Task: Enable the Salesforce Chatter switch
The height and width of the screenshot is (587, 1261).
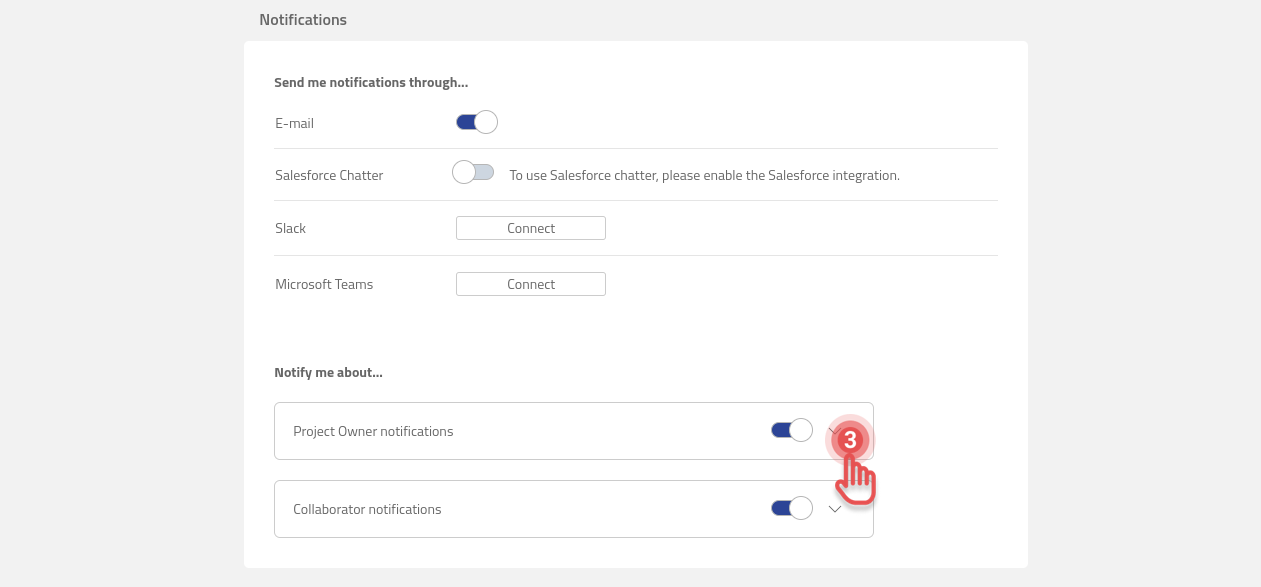Action: pyautogui.click(x=473, y=172)
